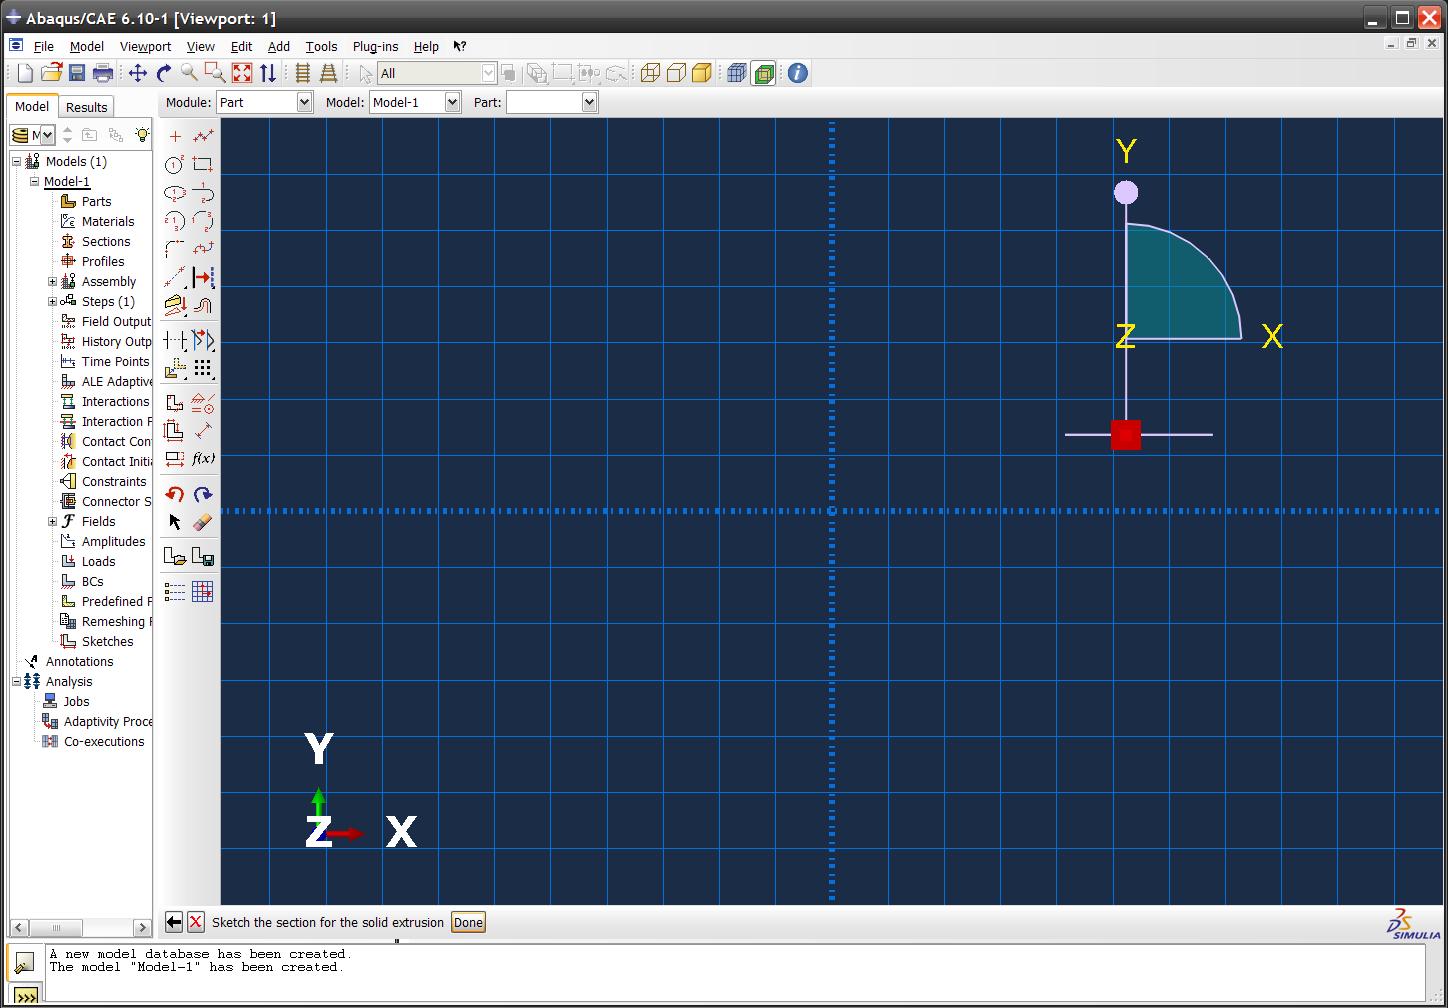Screen dimensions: 1448x1008
Task: Select the construction line tool
Action: (175, 277)
